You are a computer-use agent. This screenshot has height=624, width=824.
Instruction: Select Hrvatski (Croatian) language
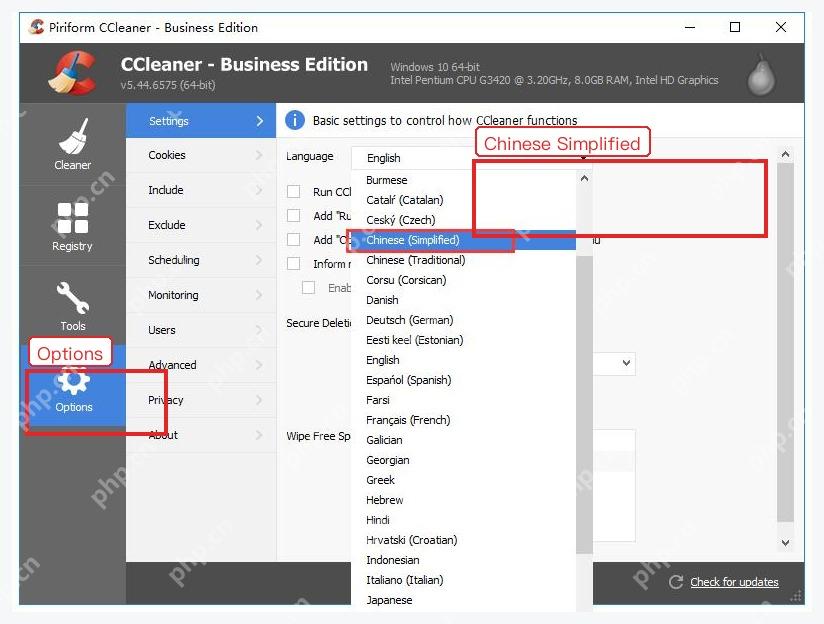click(x=464, y=540)
